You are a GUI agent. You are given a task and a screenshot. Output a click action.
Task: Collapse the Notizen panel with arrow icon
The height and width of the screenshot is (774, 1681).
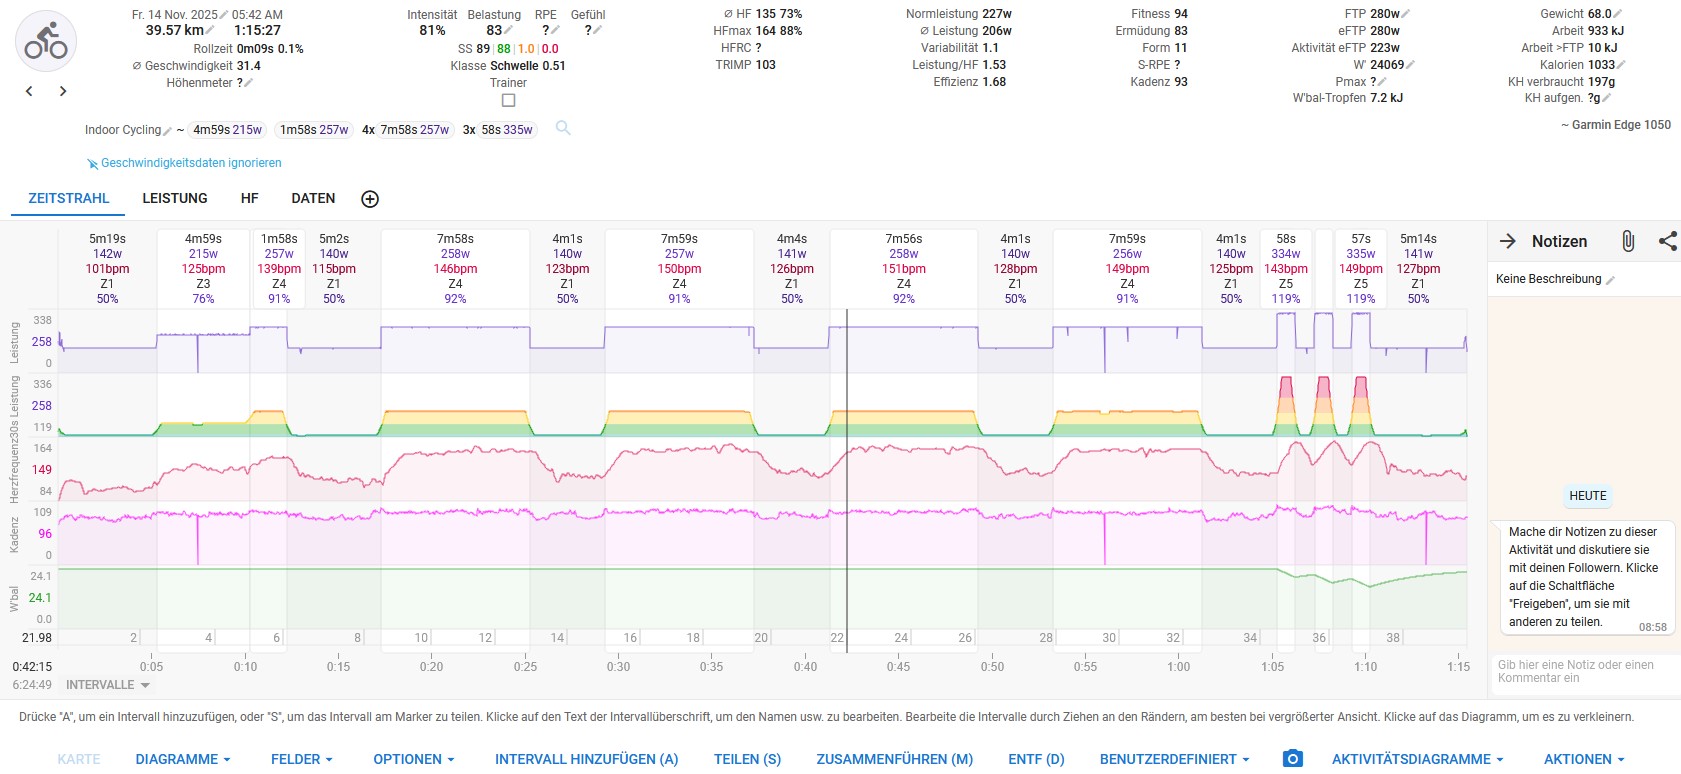pyautogui.click(x=1508, y=241)
